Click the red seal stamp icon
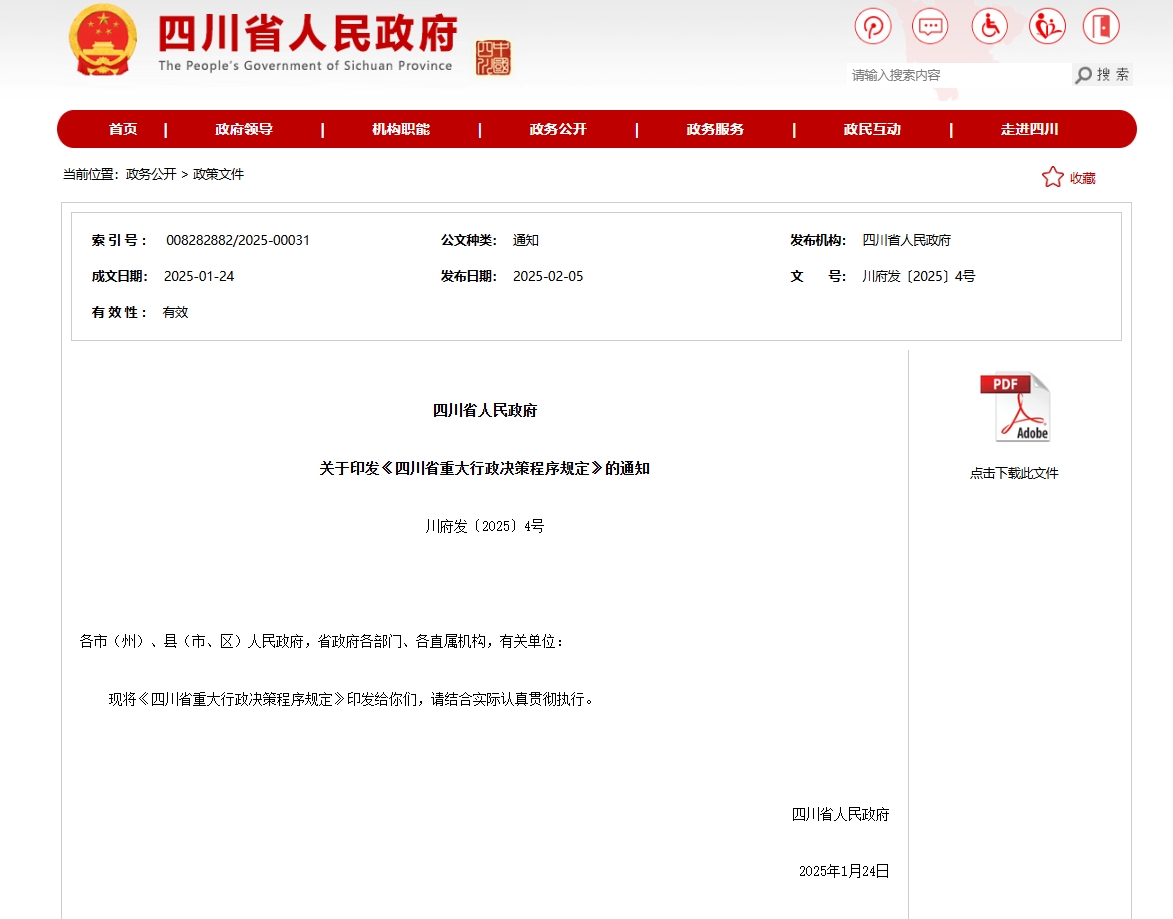This screenshot has height=919, width=1173. [493, 58]
